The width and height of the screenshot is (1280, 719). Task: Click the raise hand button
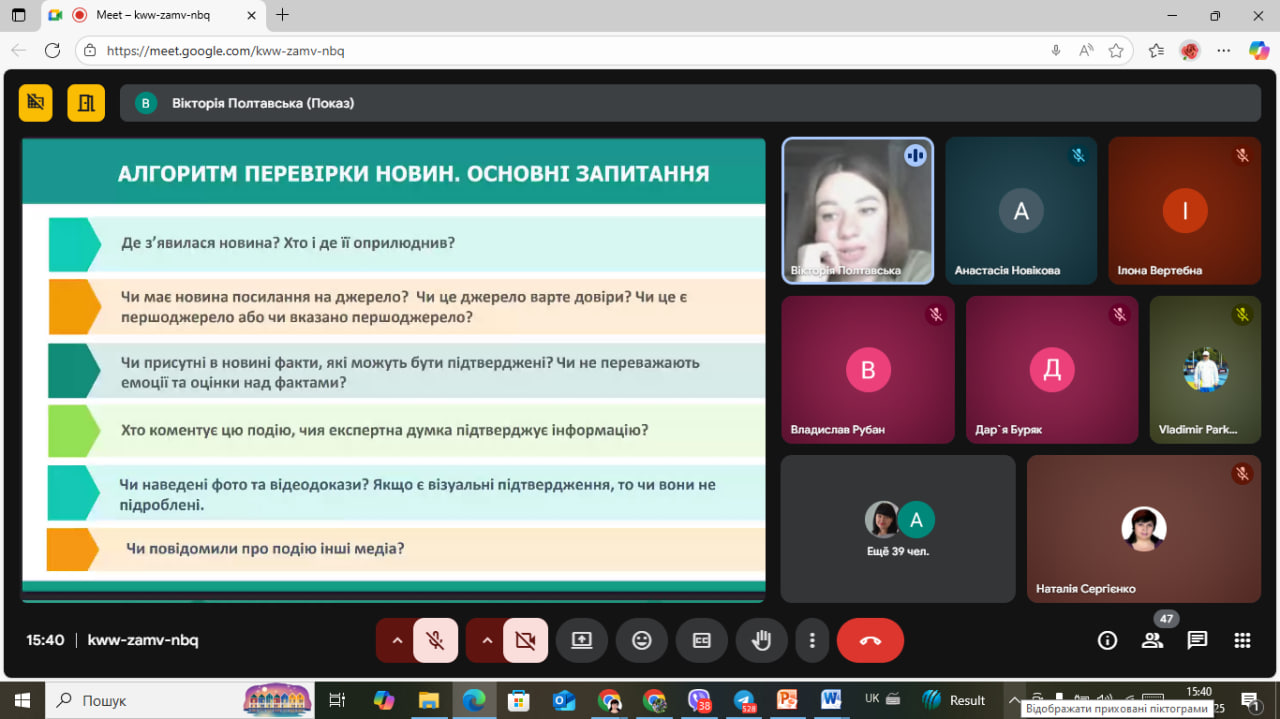(761, 641)
